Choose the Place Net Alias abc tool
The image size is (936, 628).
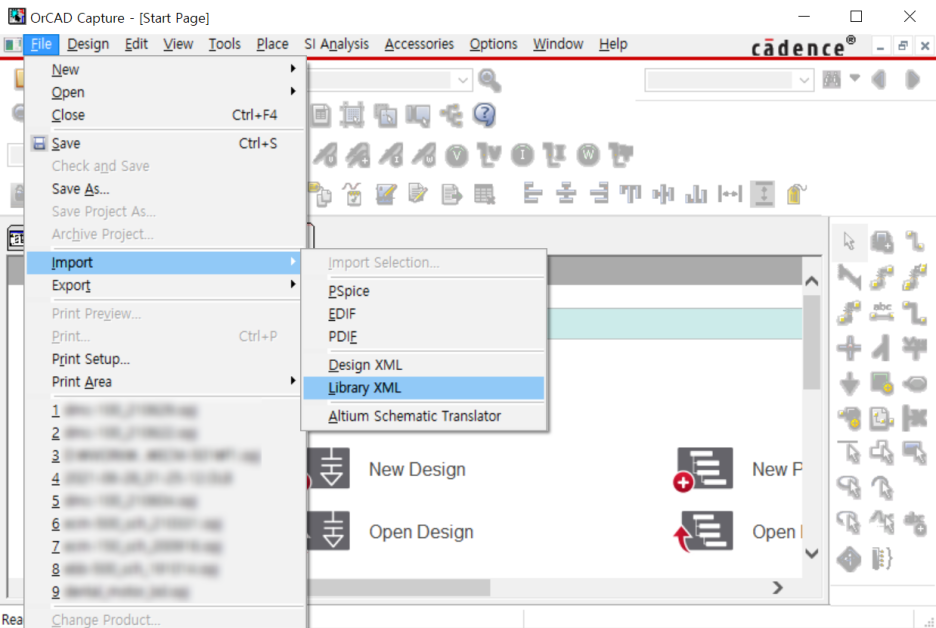[x=882, y=312]
